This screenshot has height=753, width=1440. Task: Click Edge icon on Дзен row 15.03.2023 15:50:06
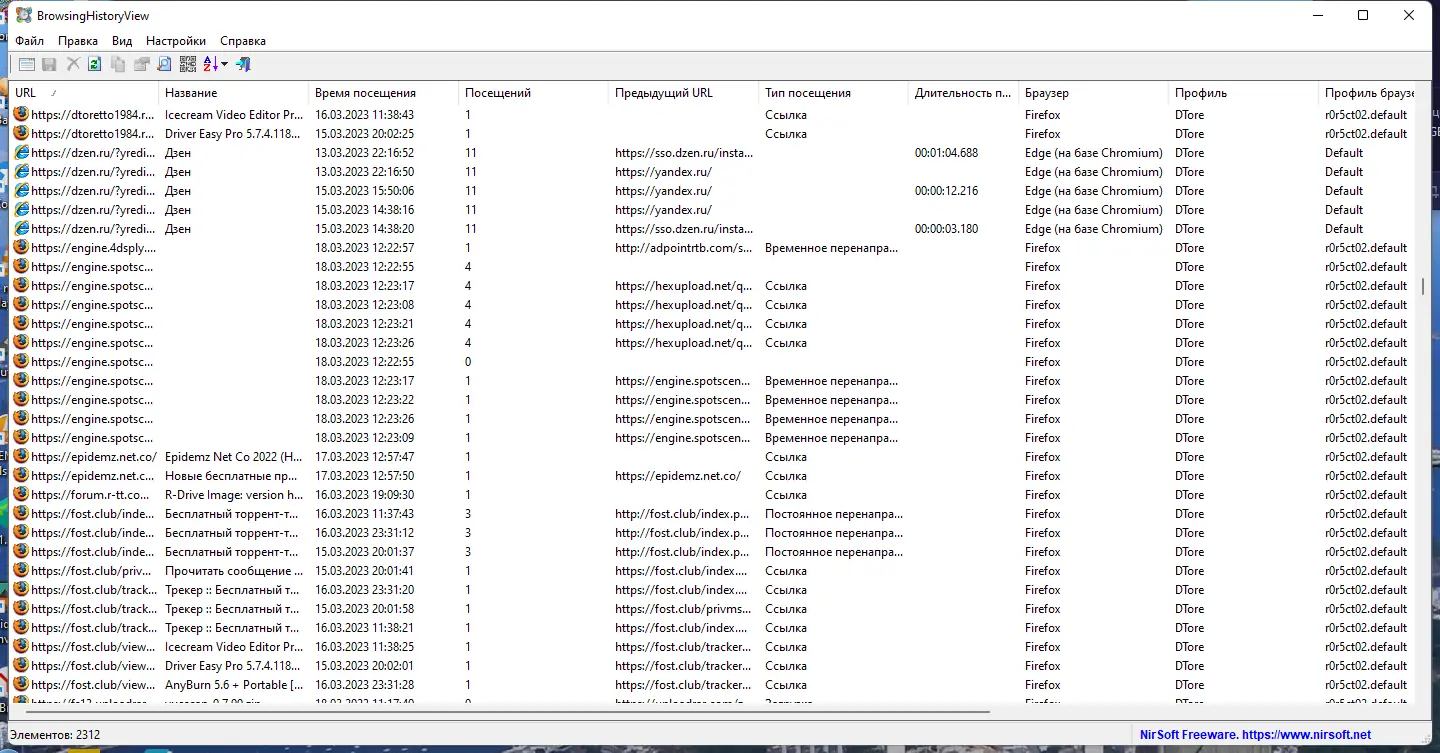[21, 191]
